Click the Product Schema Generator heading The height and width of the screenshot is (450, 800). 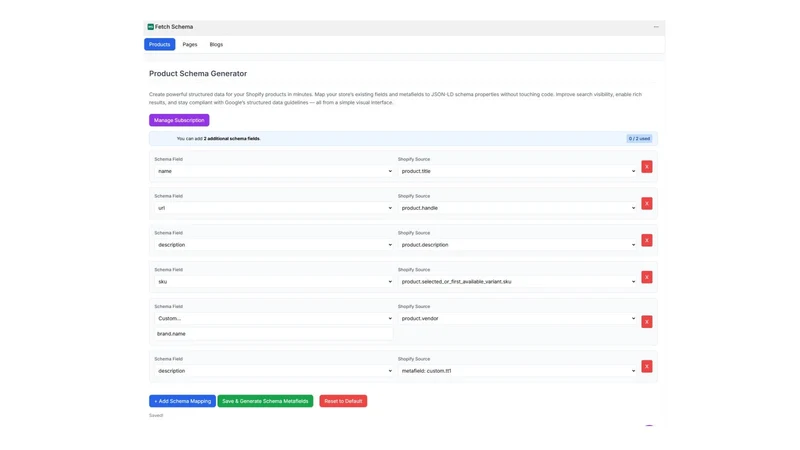[198, 73]
